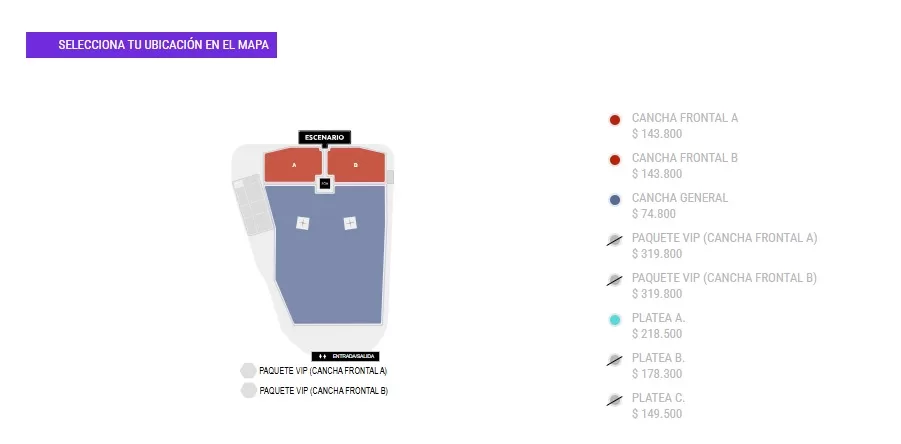Viewport: 901px width, 444px height.
Task: Click the Cancha Frontal A legend label
Action: [x=685, y=118]
